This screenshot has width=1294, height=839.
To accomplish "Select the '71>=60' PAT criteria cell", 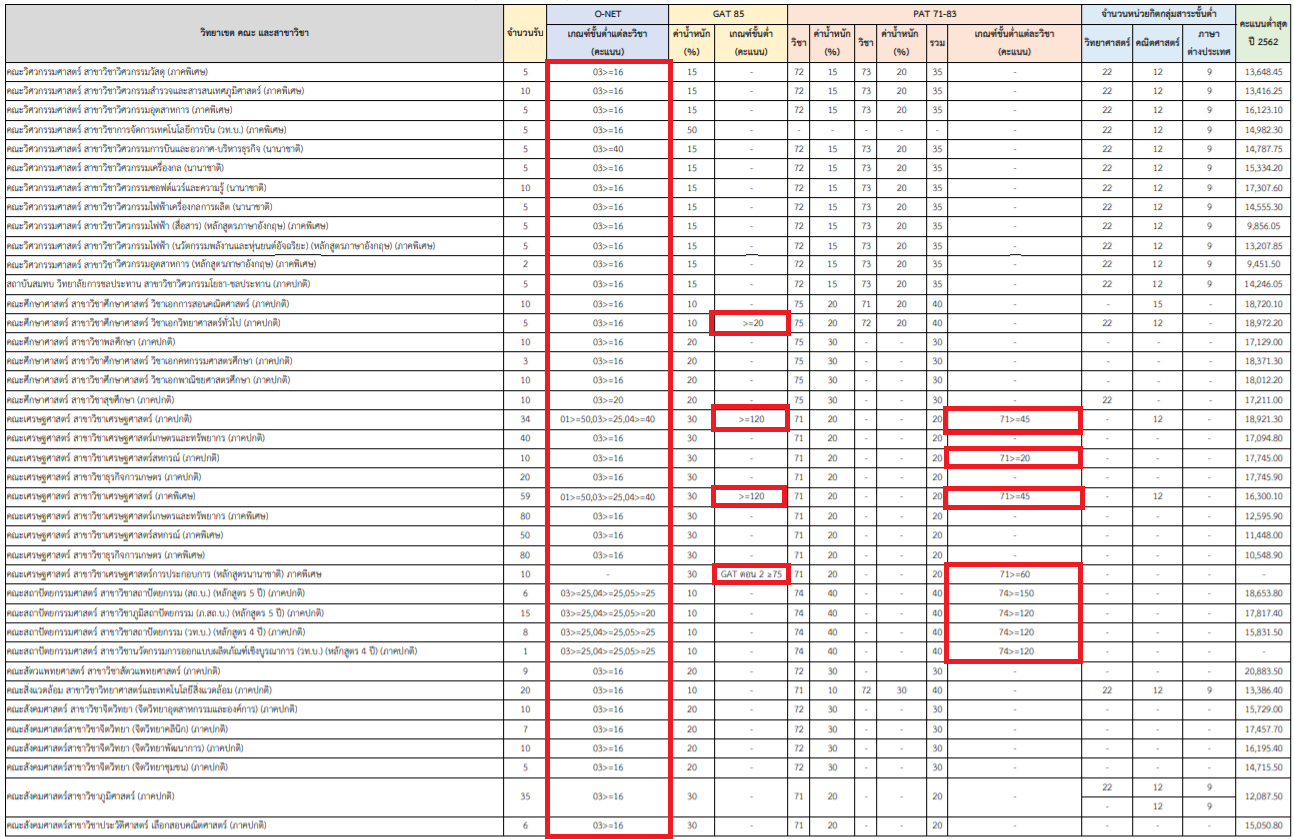I will [x=1015, y=574].
